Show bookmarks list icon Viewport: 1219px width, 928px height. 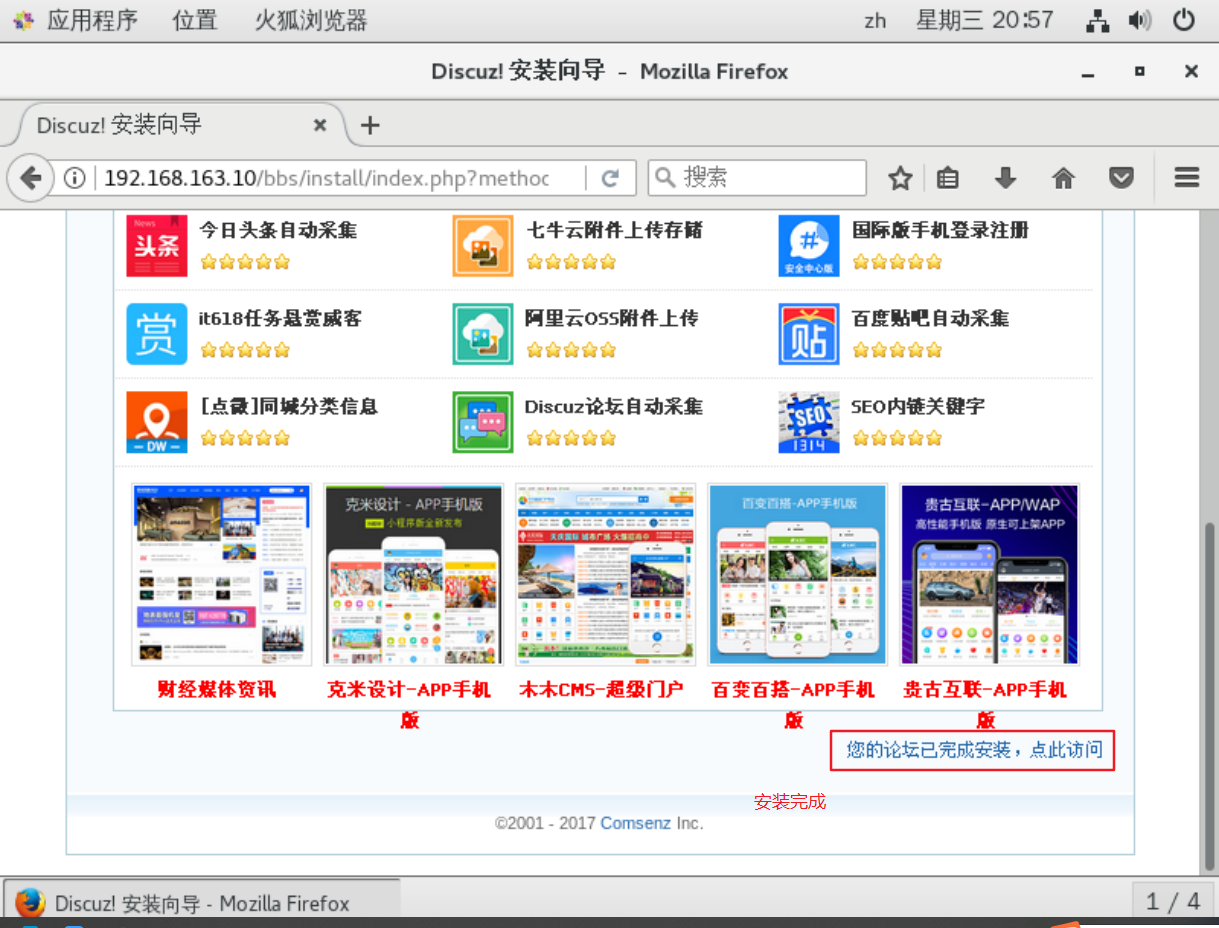948,178
